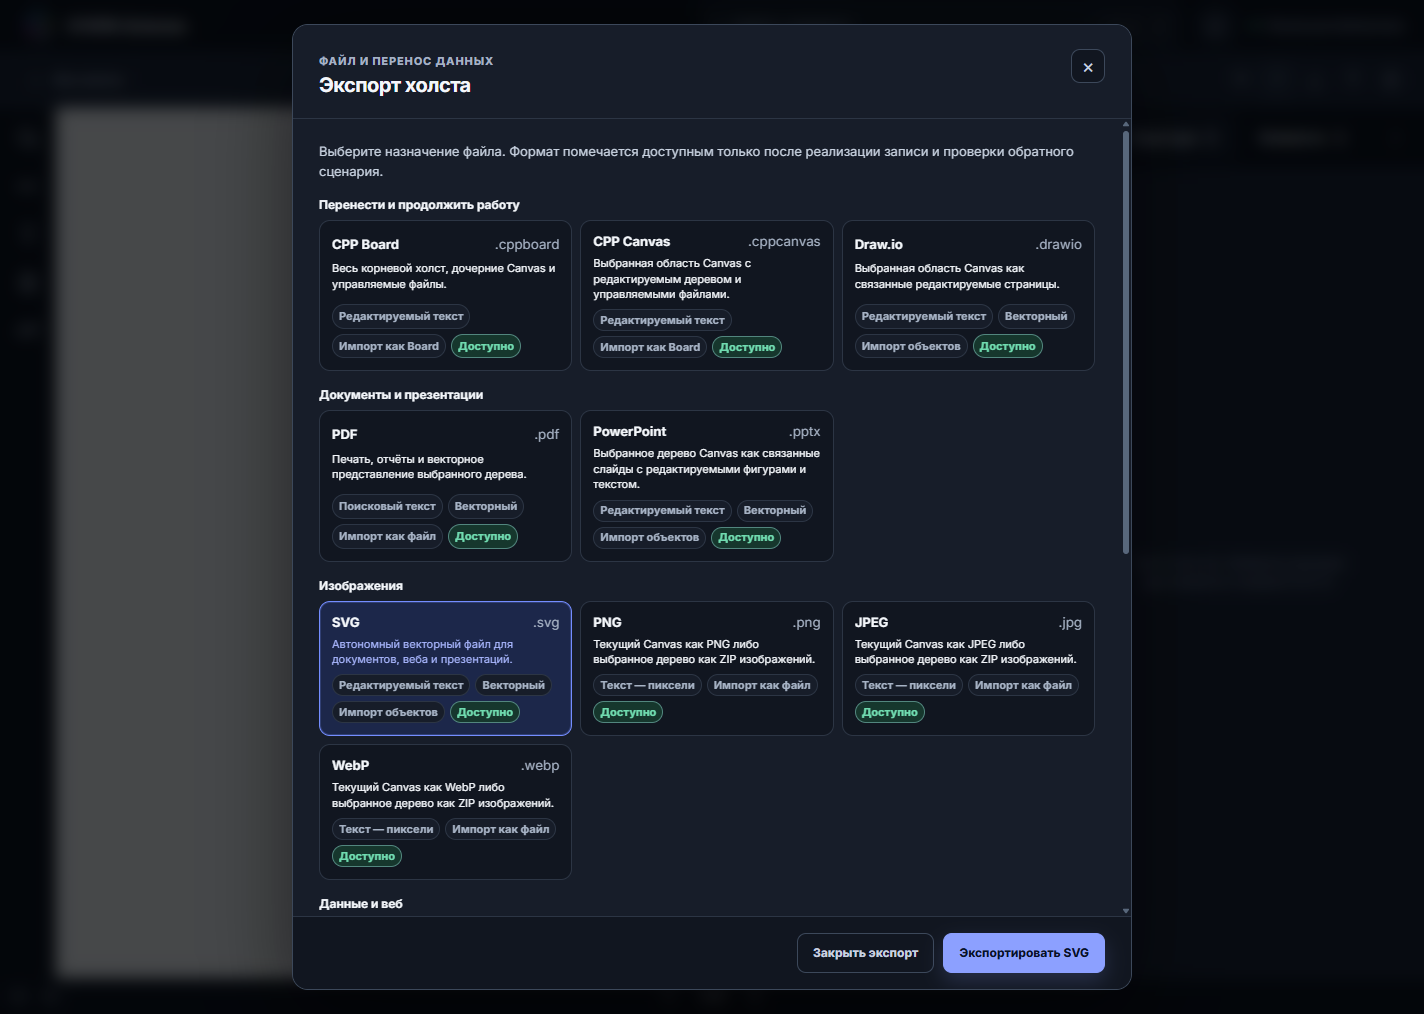Close the export dialog with the X icon
Screen dimensions: 1424x1014
1088,67
